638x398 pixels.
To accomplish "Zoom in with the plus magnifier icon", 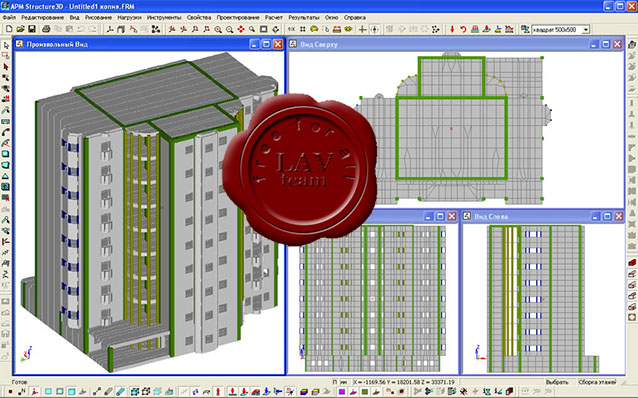I will point(218,29).
